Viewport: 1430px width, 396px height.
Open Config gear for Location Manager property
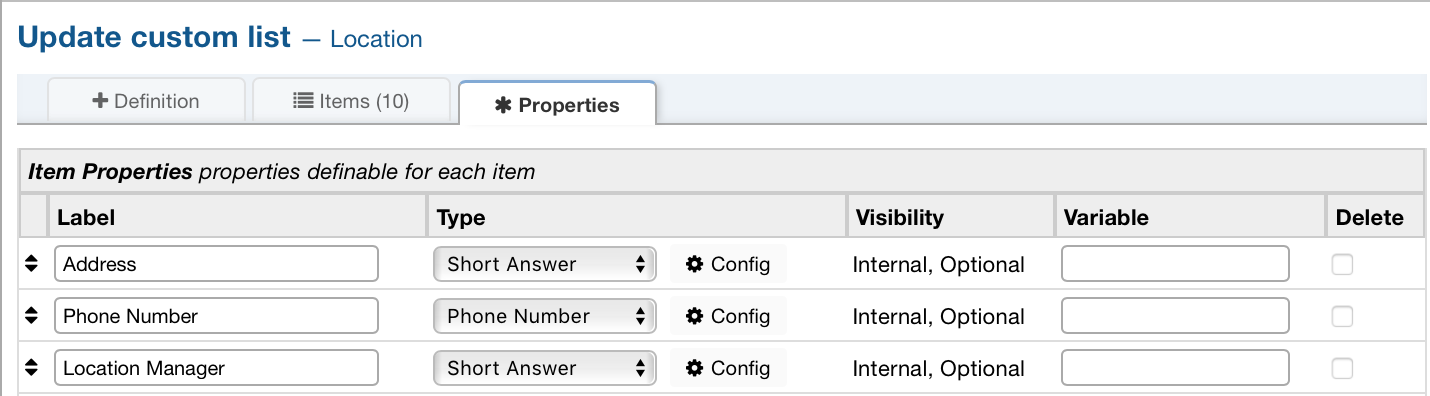pos(728,368)
